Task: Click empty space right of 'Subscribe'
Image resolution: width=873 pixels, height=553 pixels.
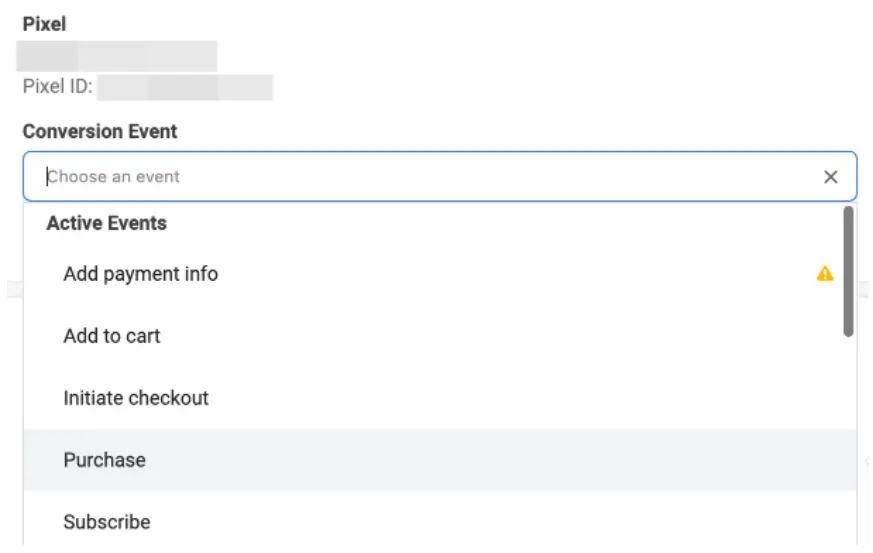Action: (500, 522)
